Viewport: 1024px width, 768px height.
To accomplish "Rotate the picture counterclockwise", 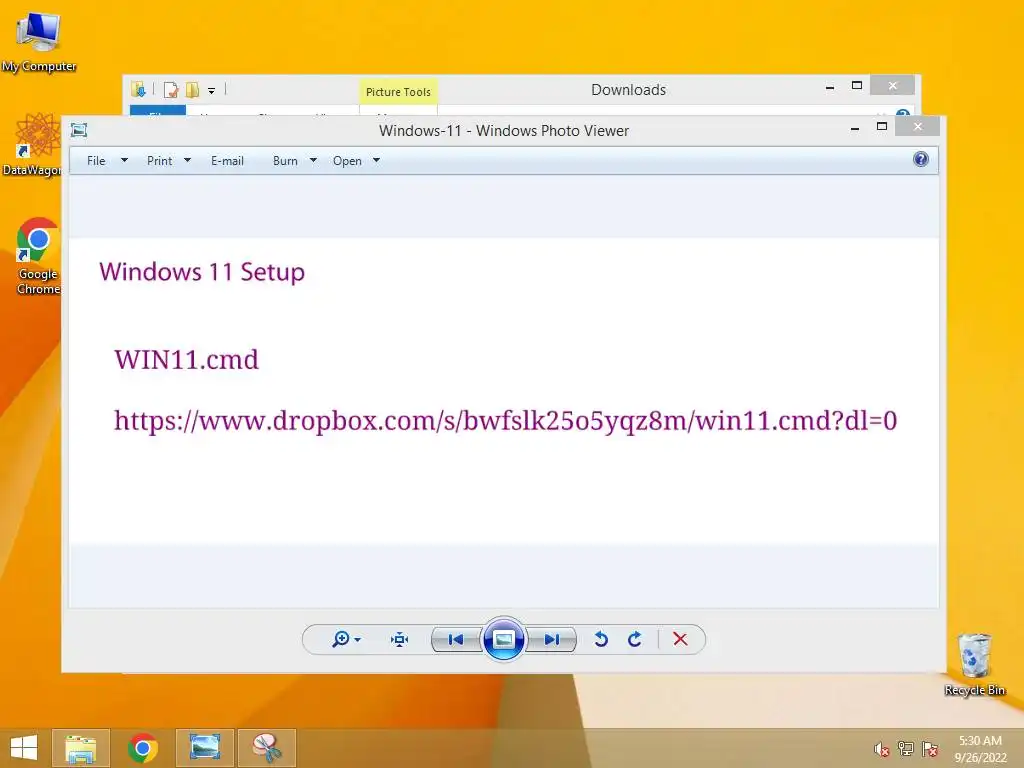I will (x=601, y=639).
